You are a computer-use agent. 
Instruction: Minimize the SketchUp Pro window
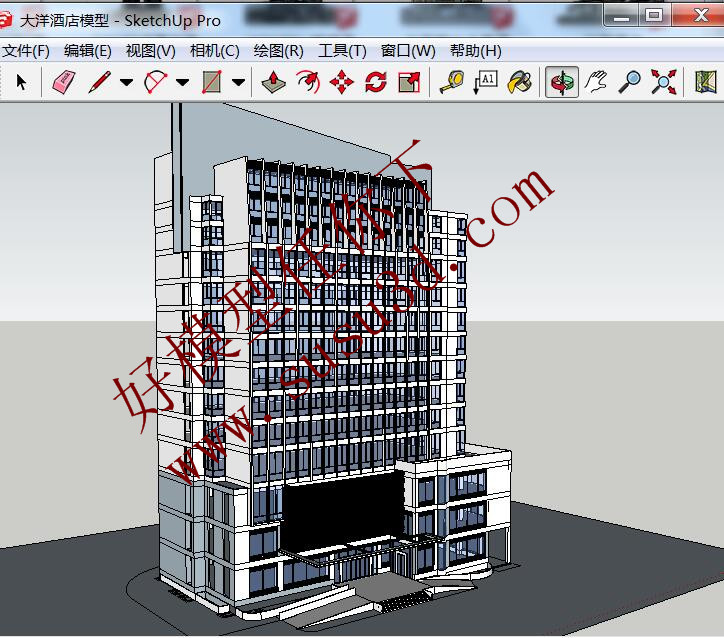[621, 16]
